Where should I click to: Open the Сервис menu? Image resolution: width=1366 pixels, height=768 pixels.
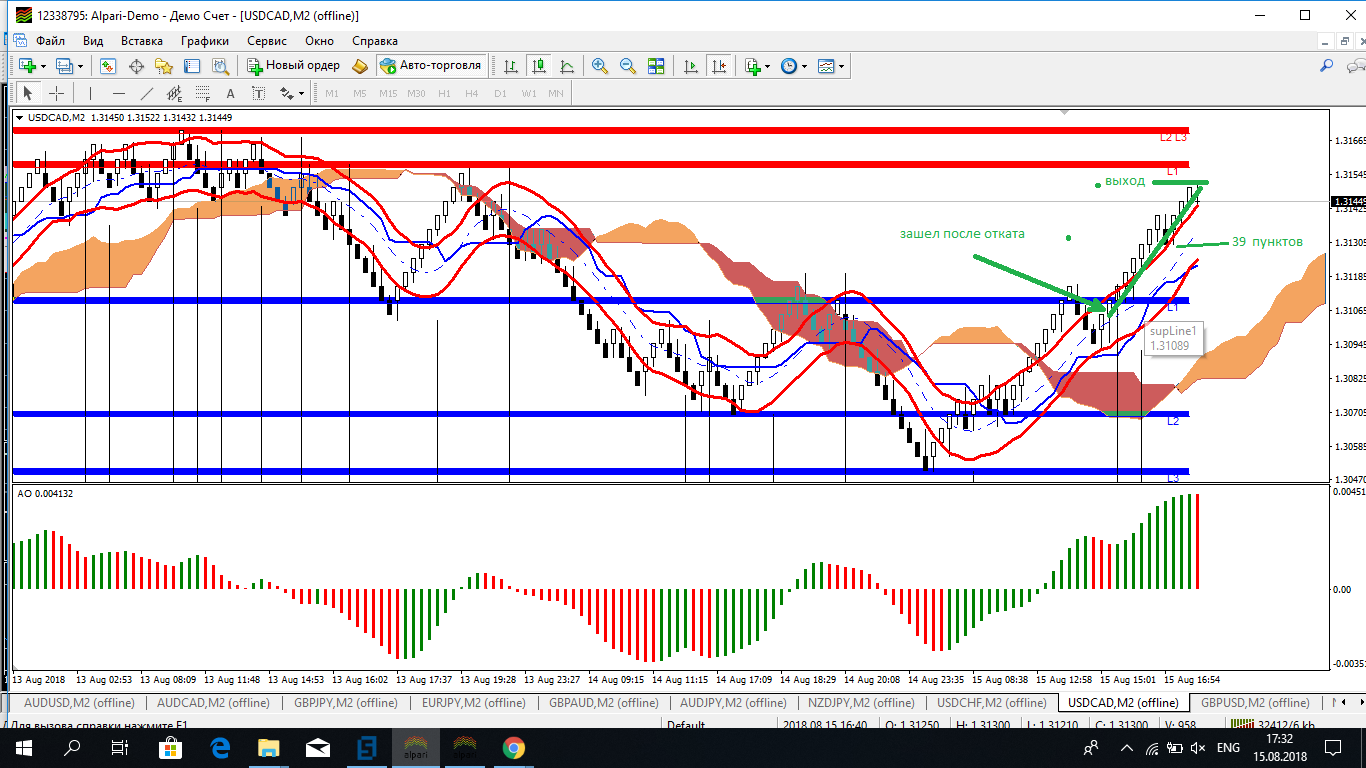[267, 41]
